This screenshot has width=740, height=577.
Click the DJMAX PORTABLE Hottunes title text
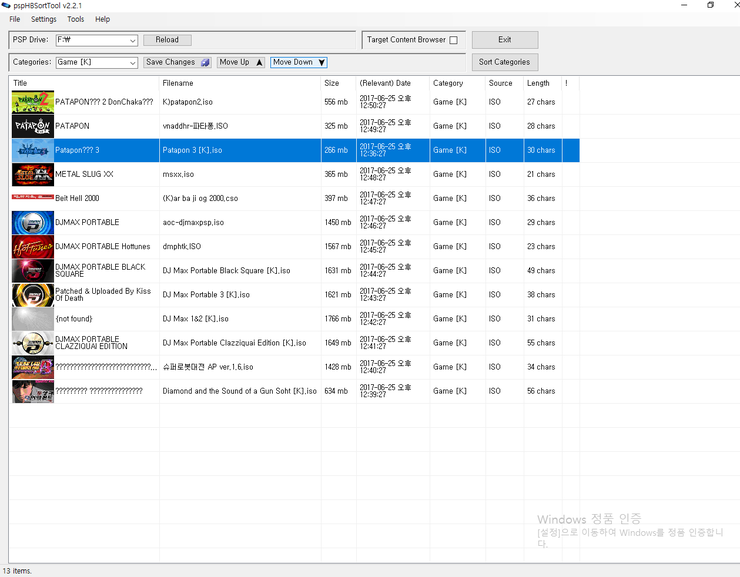pyautogui.click(x=103, y=246)
